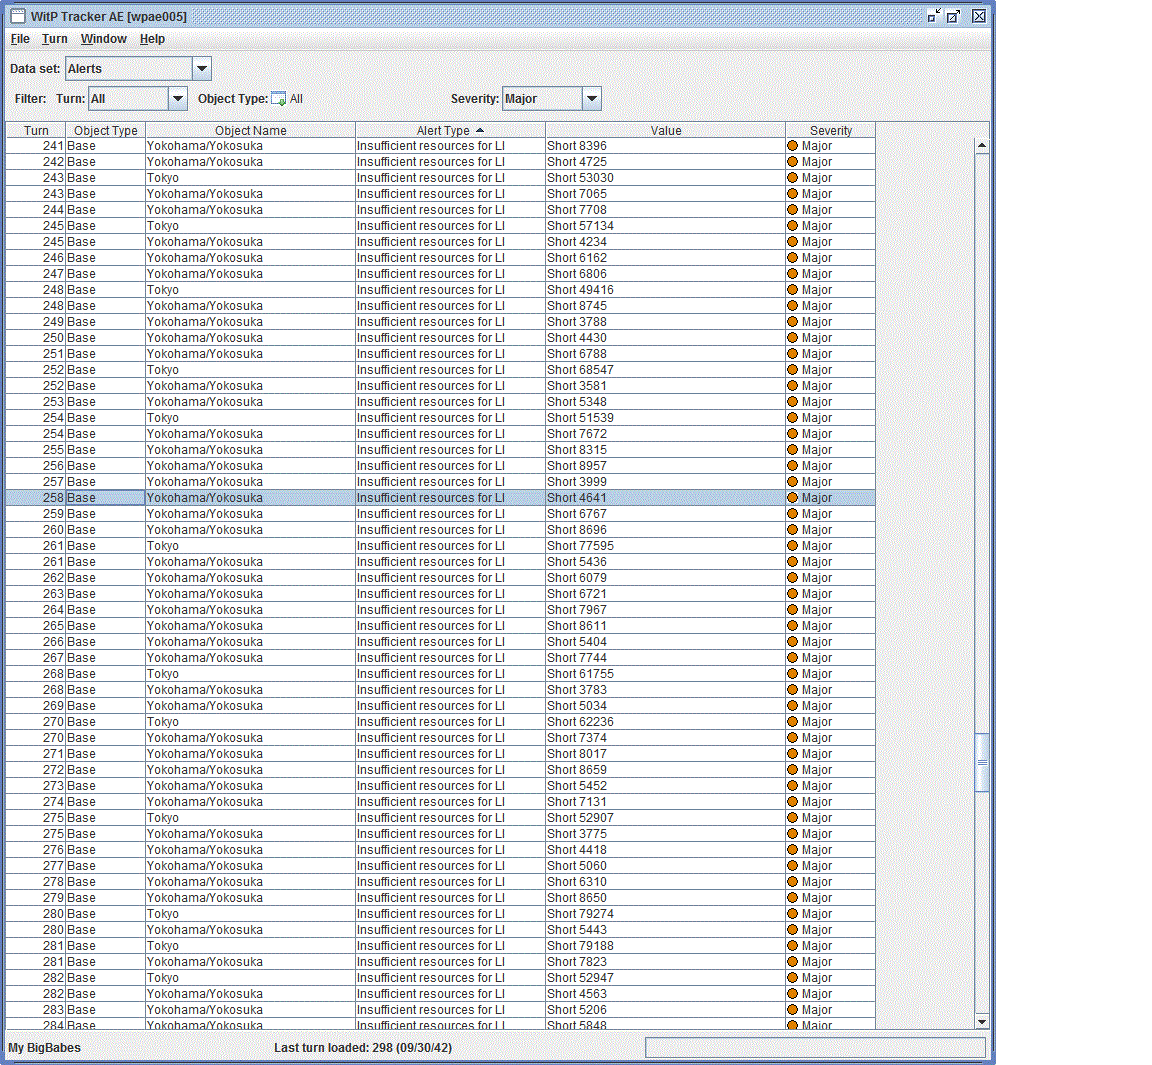Screen dimensions: 1152x1065
Task: Click the table scrollbar up arrow
Action: 982,146
